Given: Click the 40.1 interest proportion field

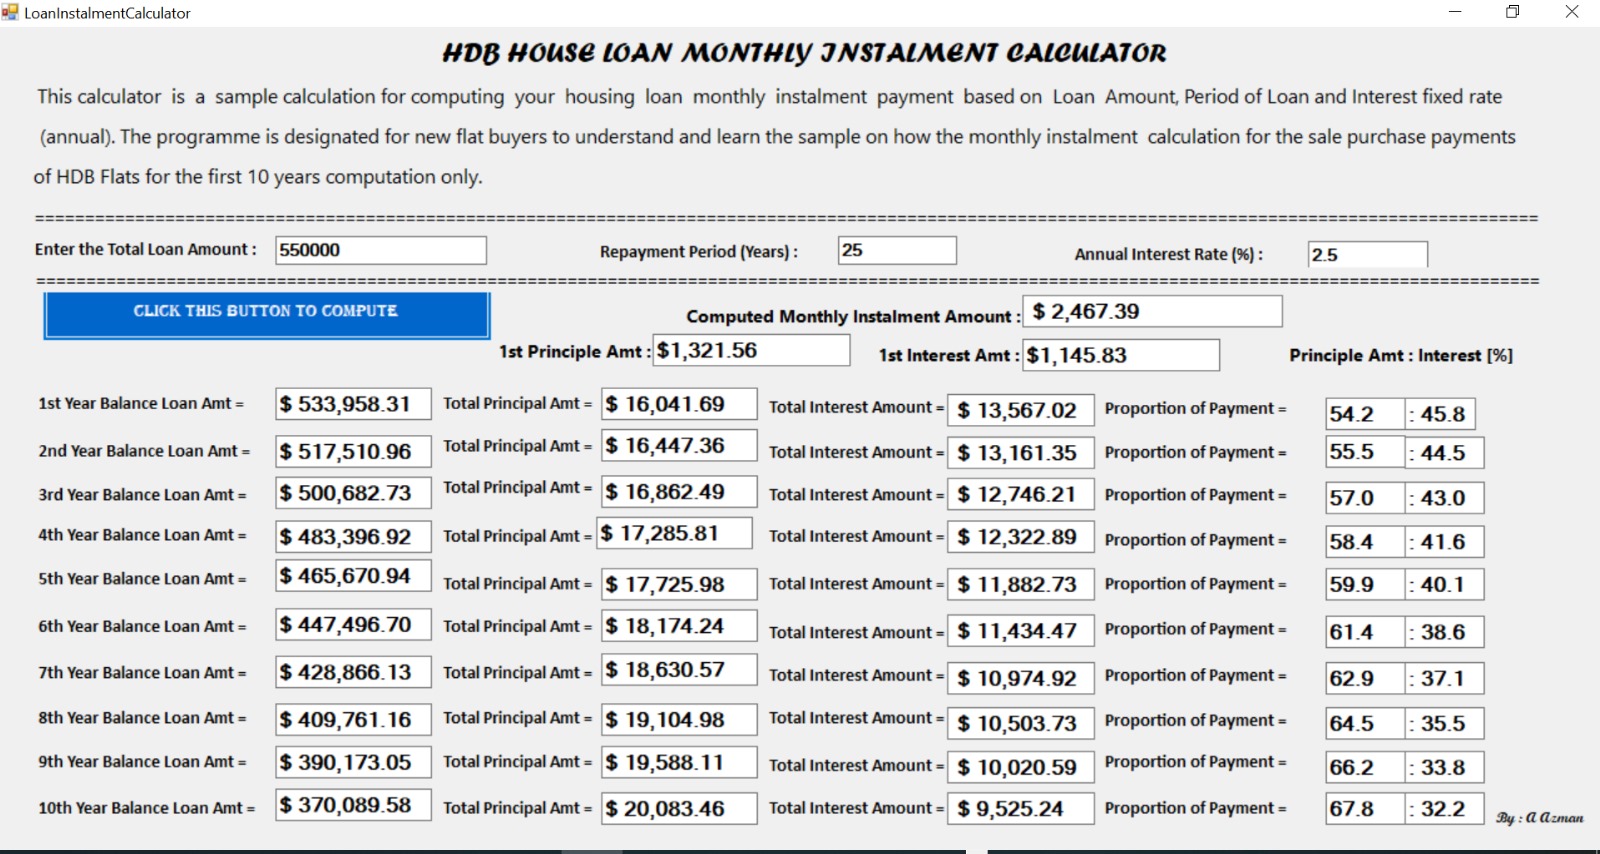Looking at the screenshot, I should [x=1444, y=584].
